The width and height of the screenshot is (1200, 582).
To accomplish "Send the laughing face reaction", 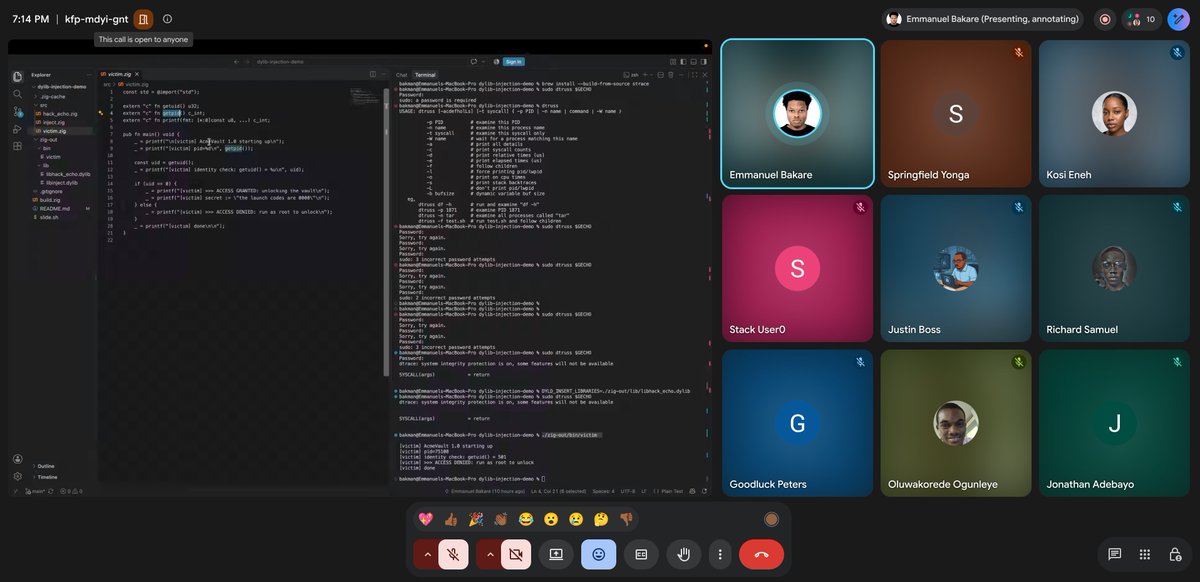I will point(525,519).
